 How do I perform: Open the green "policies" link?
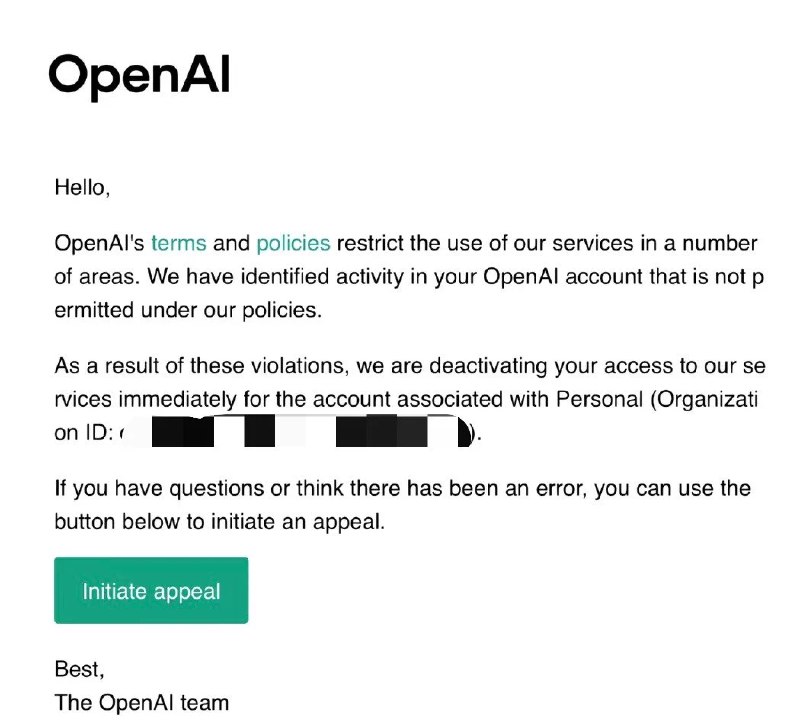point(293,243)
